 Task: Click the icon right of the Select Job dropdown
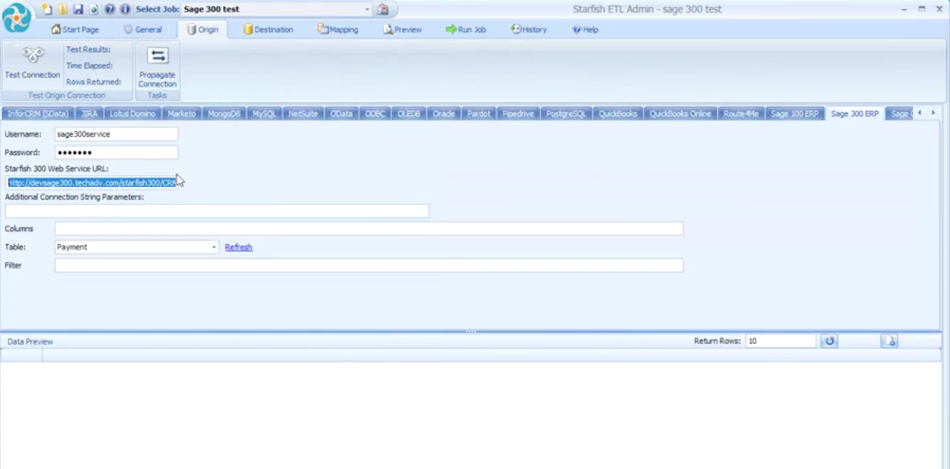point(382,9)
